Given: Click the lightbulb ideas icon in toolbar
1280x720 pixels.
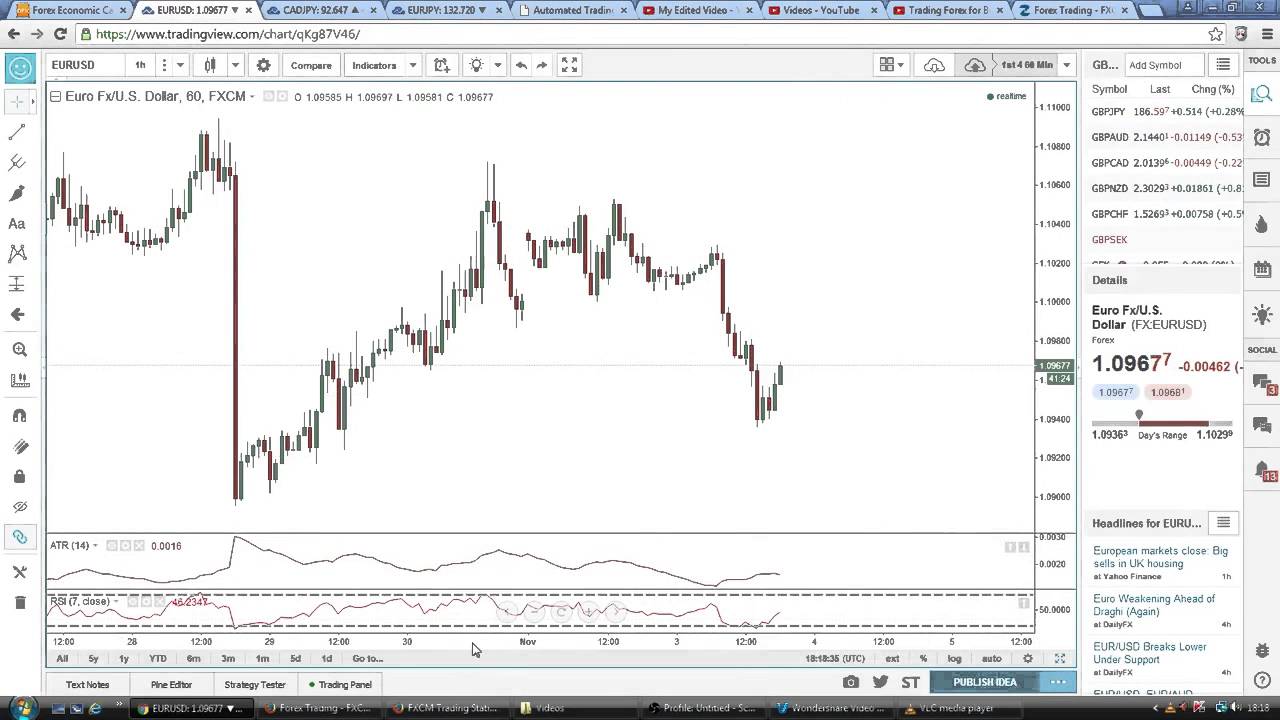Looking at the screenshot, I should (x=476, y=65).
